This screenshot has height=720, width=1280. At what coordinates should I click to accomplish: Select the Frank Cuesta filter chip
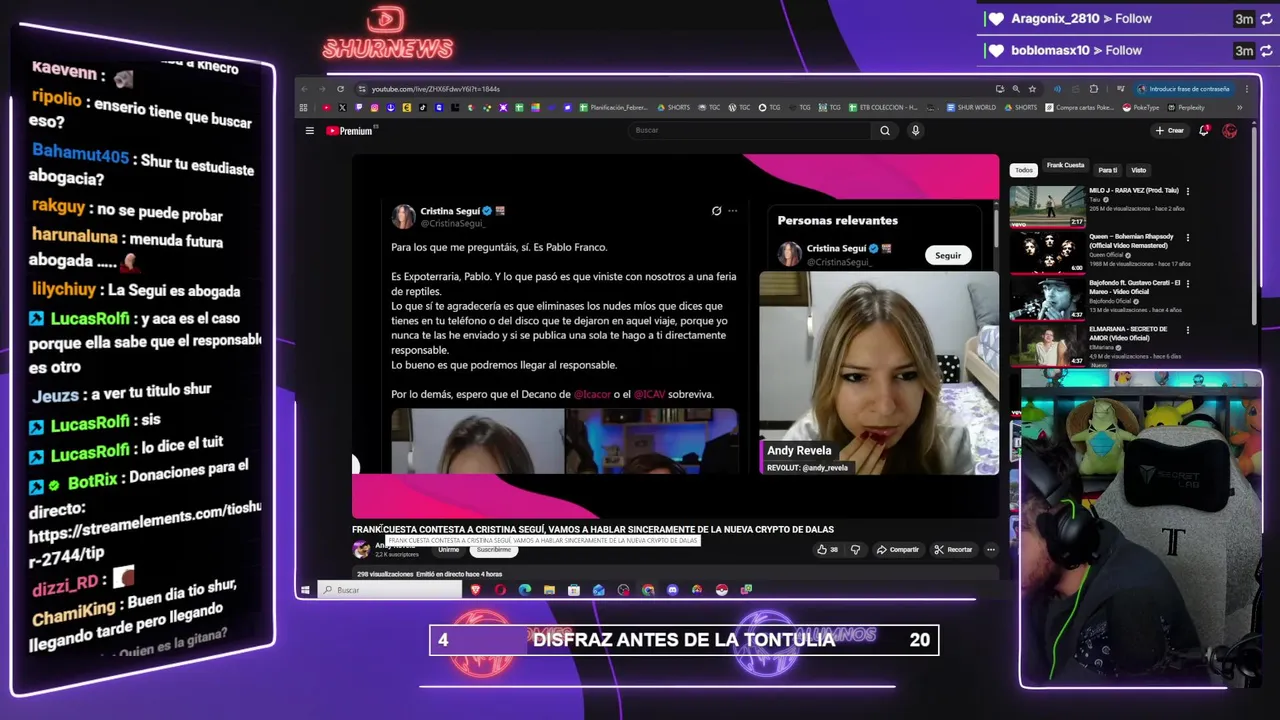[x=1065, y=166]
